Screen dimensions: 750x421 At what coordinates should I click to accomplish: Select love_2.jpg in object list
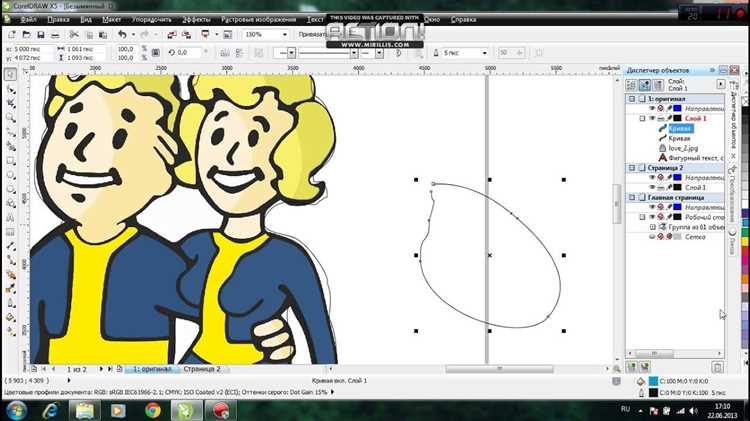point(683,148)
